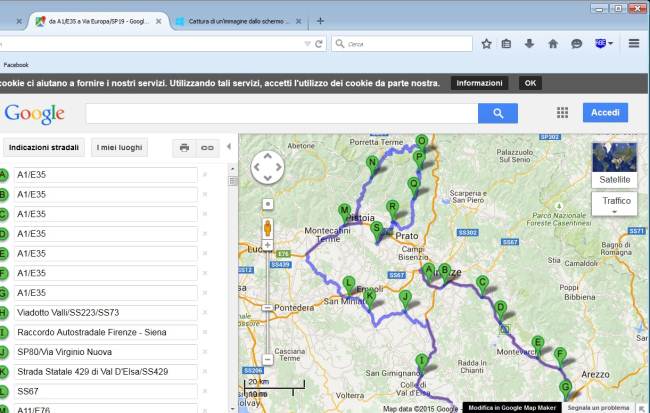Viewport: 650px width, 413px height.
Task: Collapse the directions side panel arrow
Action: coord(228,148)
